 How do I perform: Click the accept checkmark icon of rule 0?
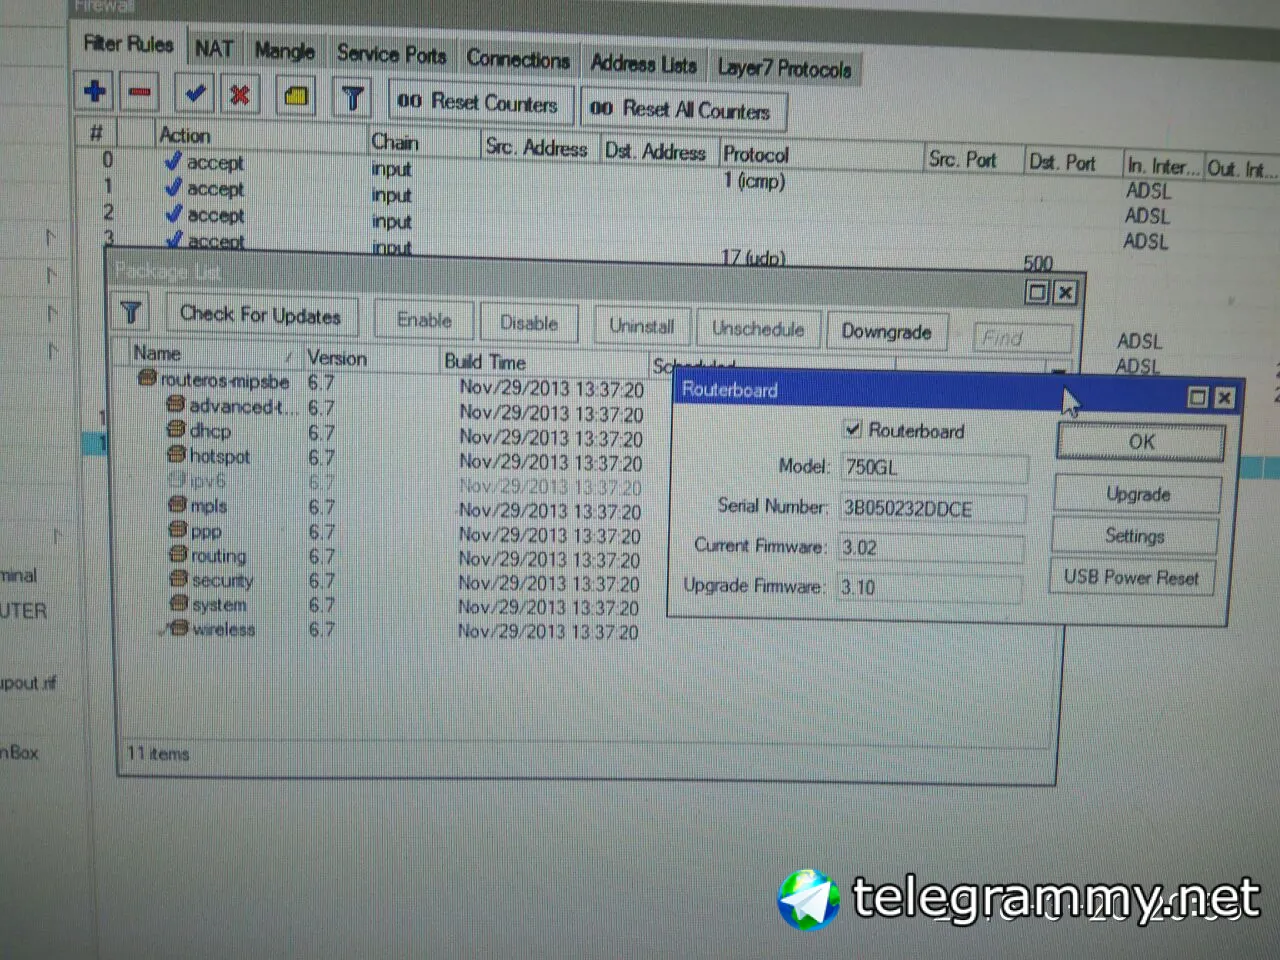(x=173, y=161)
